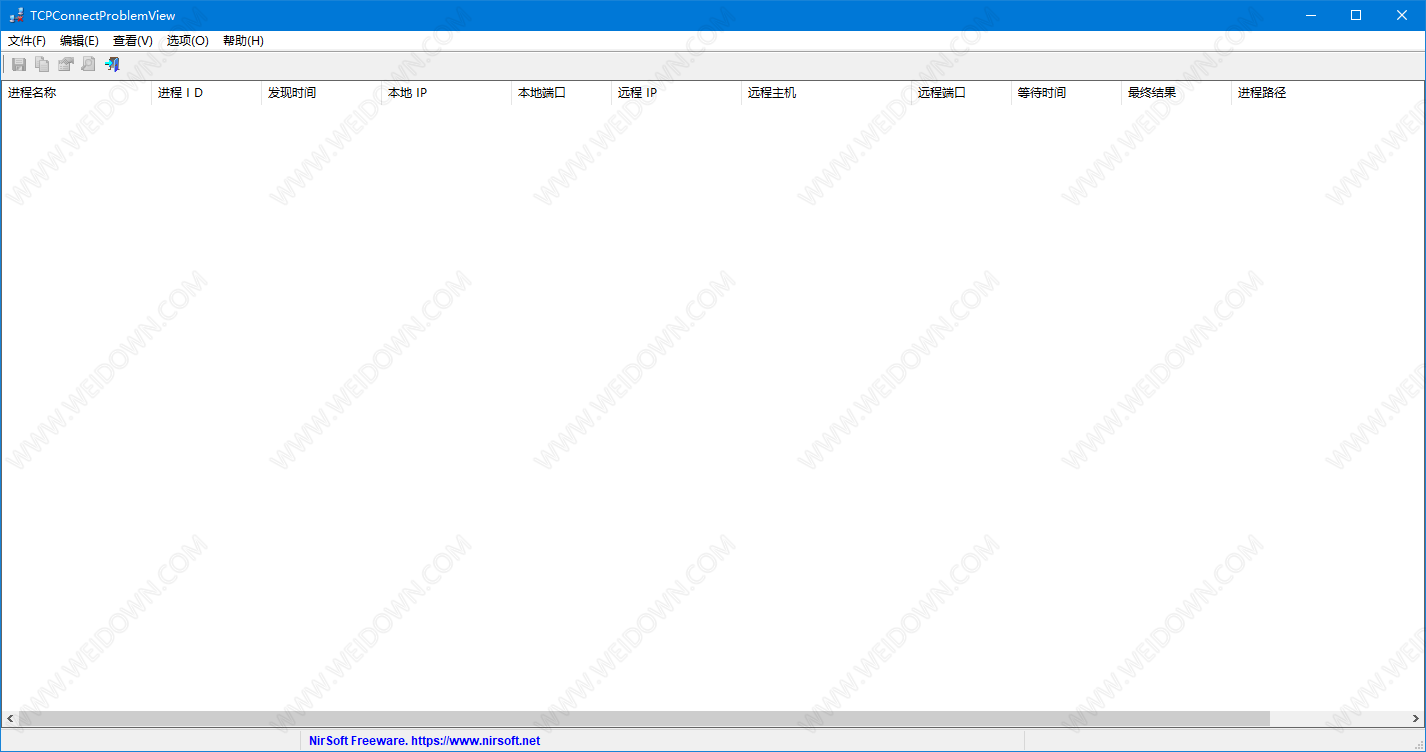Sort by the 远程 IP column header

[x=676, y=93]
